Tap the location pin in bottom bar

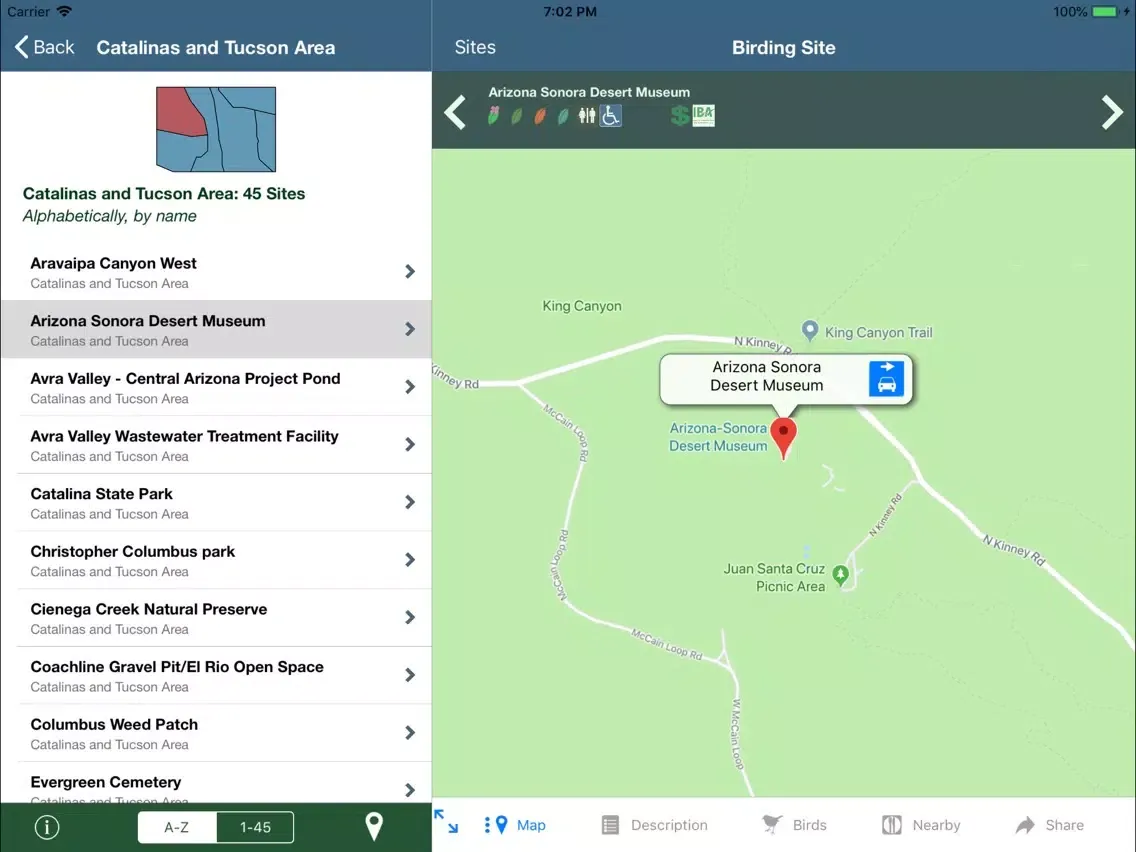[x=374, y=826]
